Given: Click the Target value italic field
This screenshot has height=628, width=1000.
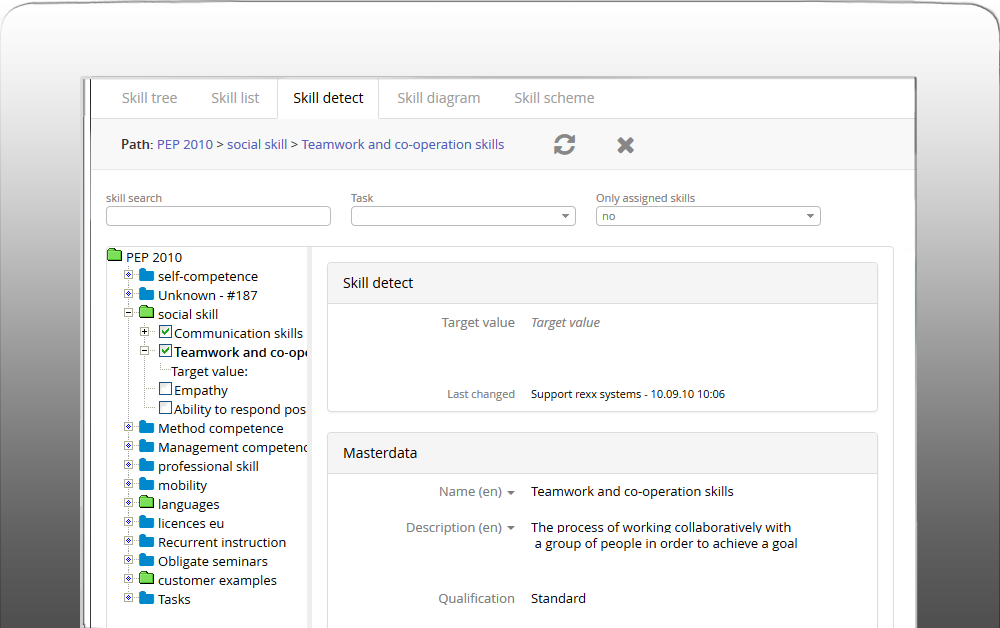Looking at the screenshot, I should [565, 323].
